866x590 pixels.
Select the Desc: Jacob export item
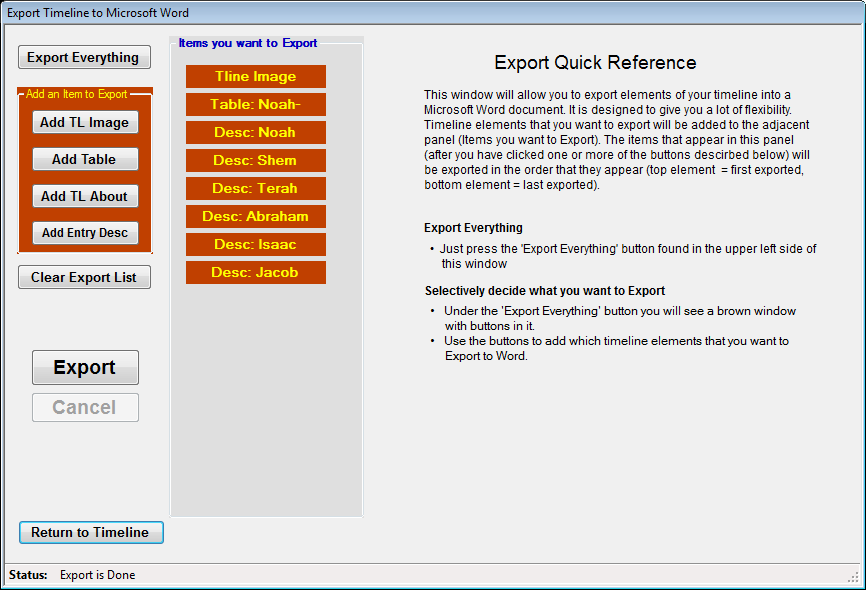[x=256, y=272]
